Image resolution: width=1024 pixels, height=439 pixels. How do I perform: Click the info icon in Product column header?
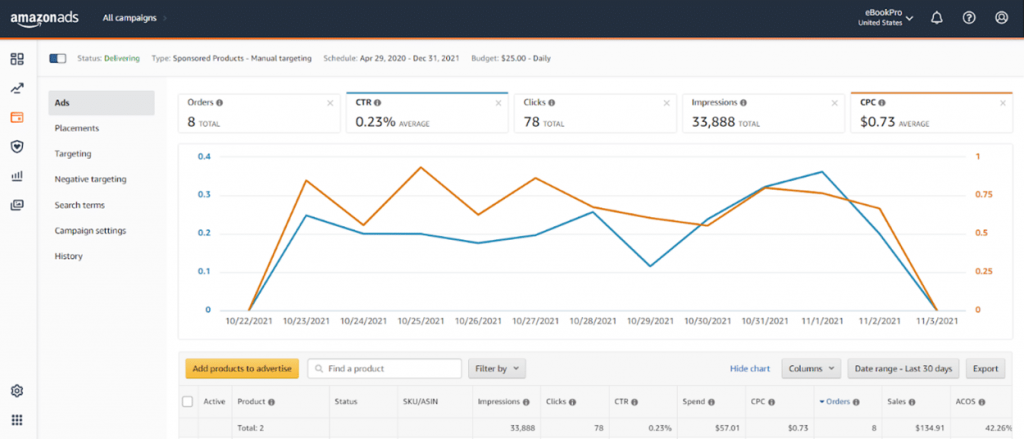[271, 402]
